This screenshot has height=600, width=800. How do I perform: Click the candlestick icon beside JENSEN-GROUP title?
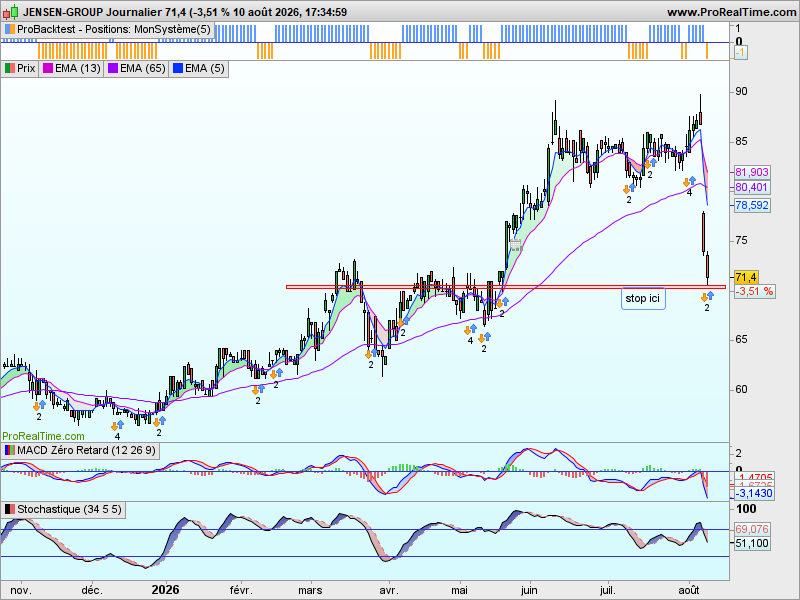point(11,11)
